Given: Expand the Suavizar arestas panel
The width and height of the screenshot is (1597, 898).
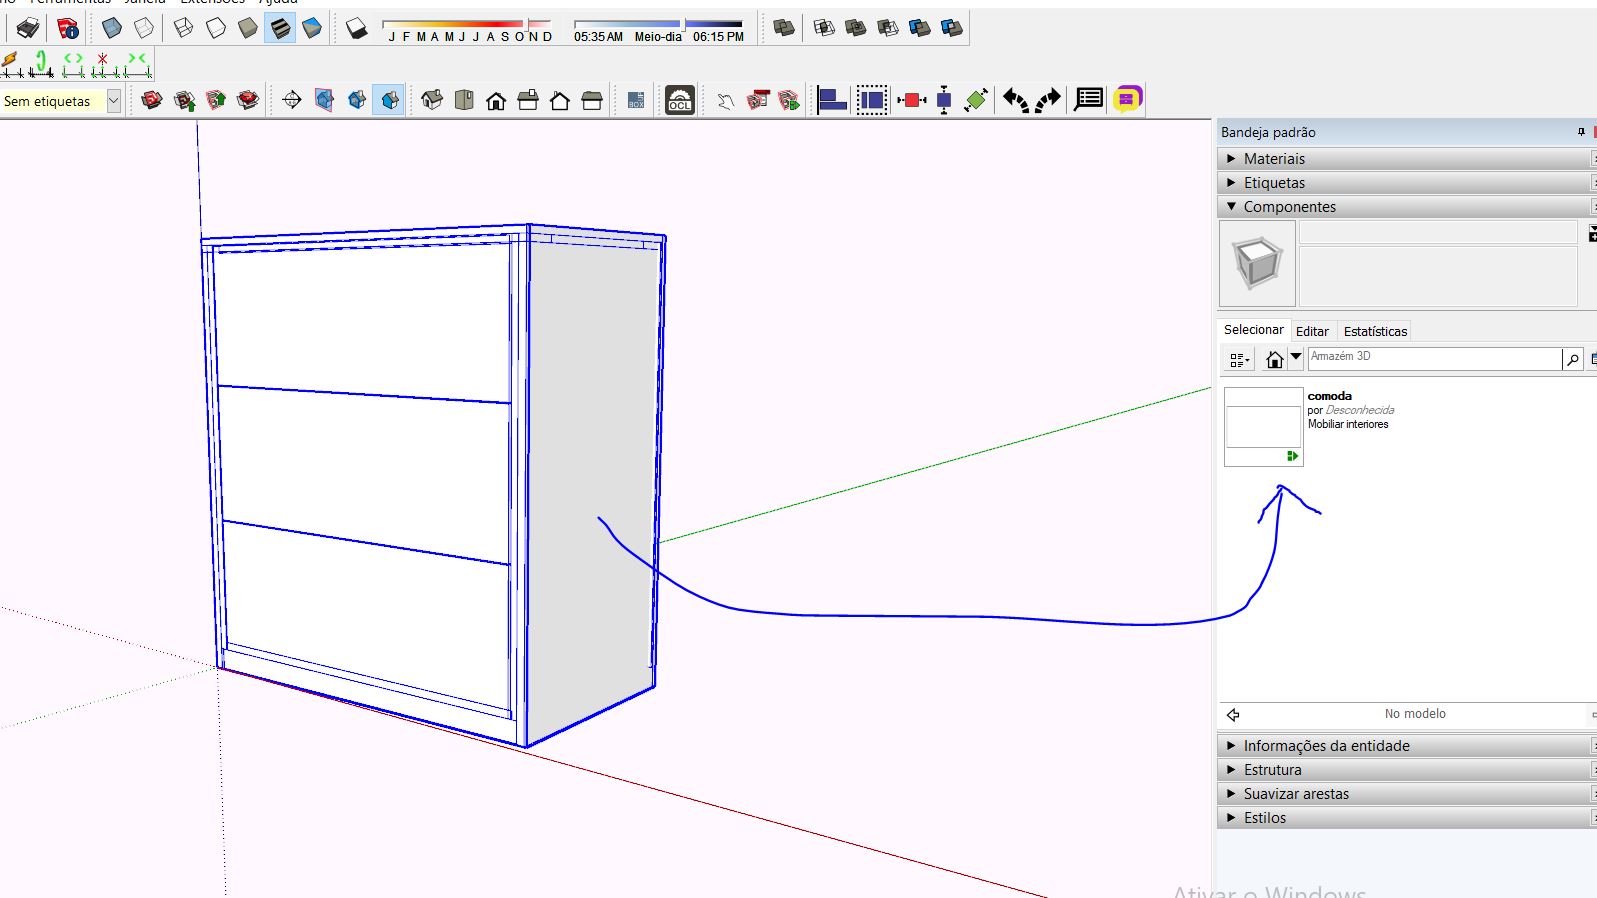Looking at the screenshot, I should pos(1406,793).
